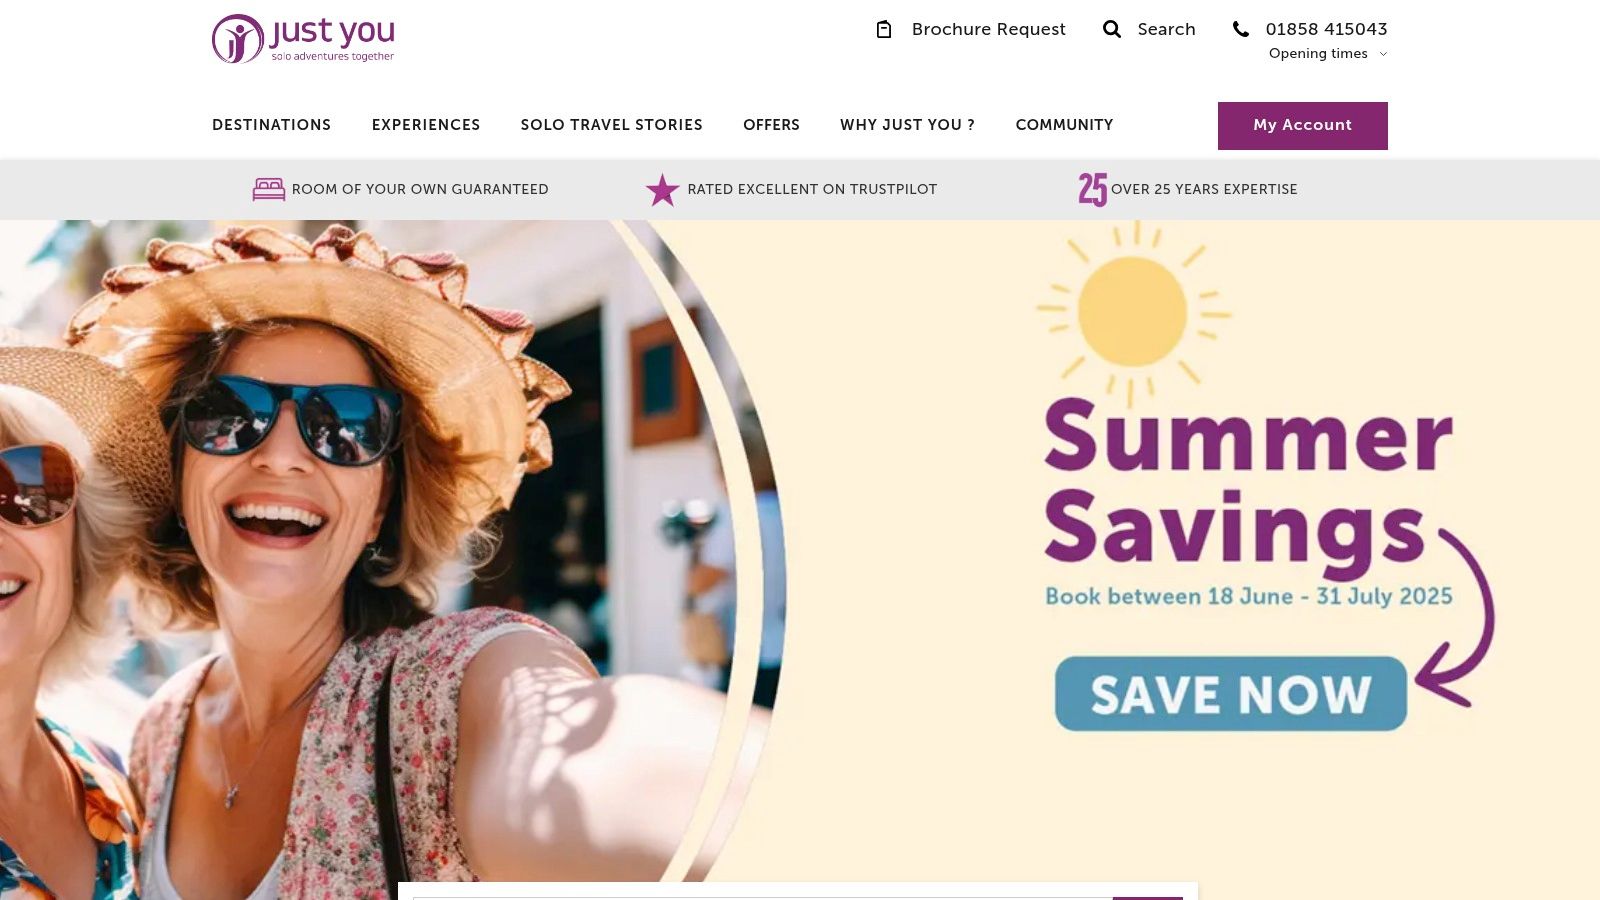Click the purple Trustpilot star icon
The image size is (1600, 900).
[662, 189]
